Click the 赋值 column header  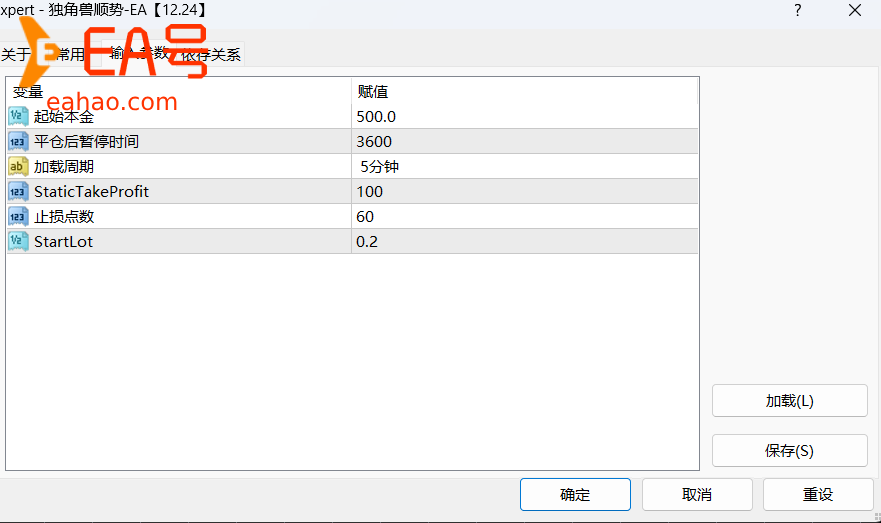pyautogui.click(x=525, y=91)
